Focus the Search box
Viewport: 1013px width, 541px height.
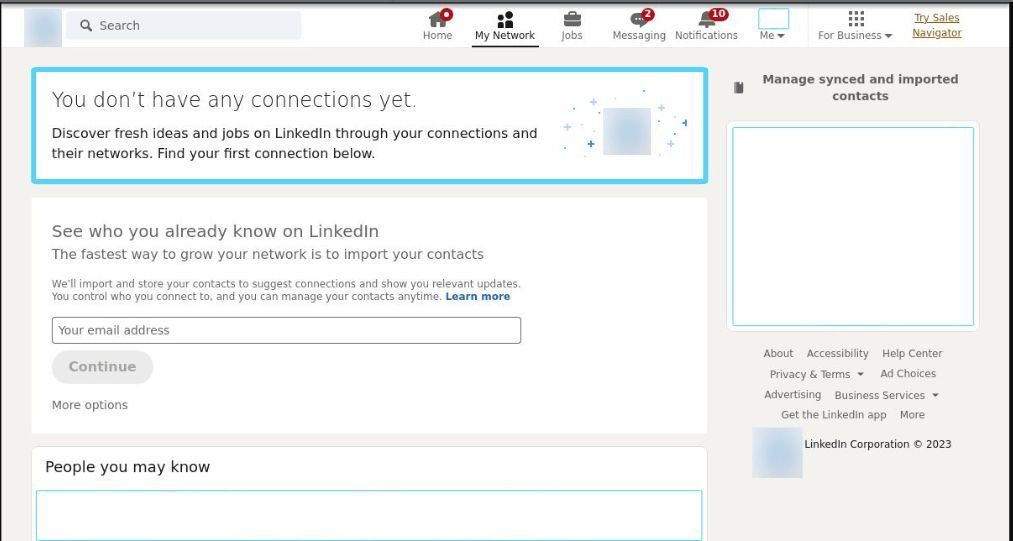click(183, 25)
